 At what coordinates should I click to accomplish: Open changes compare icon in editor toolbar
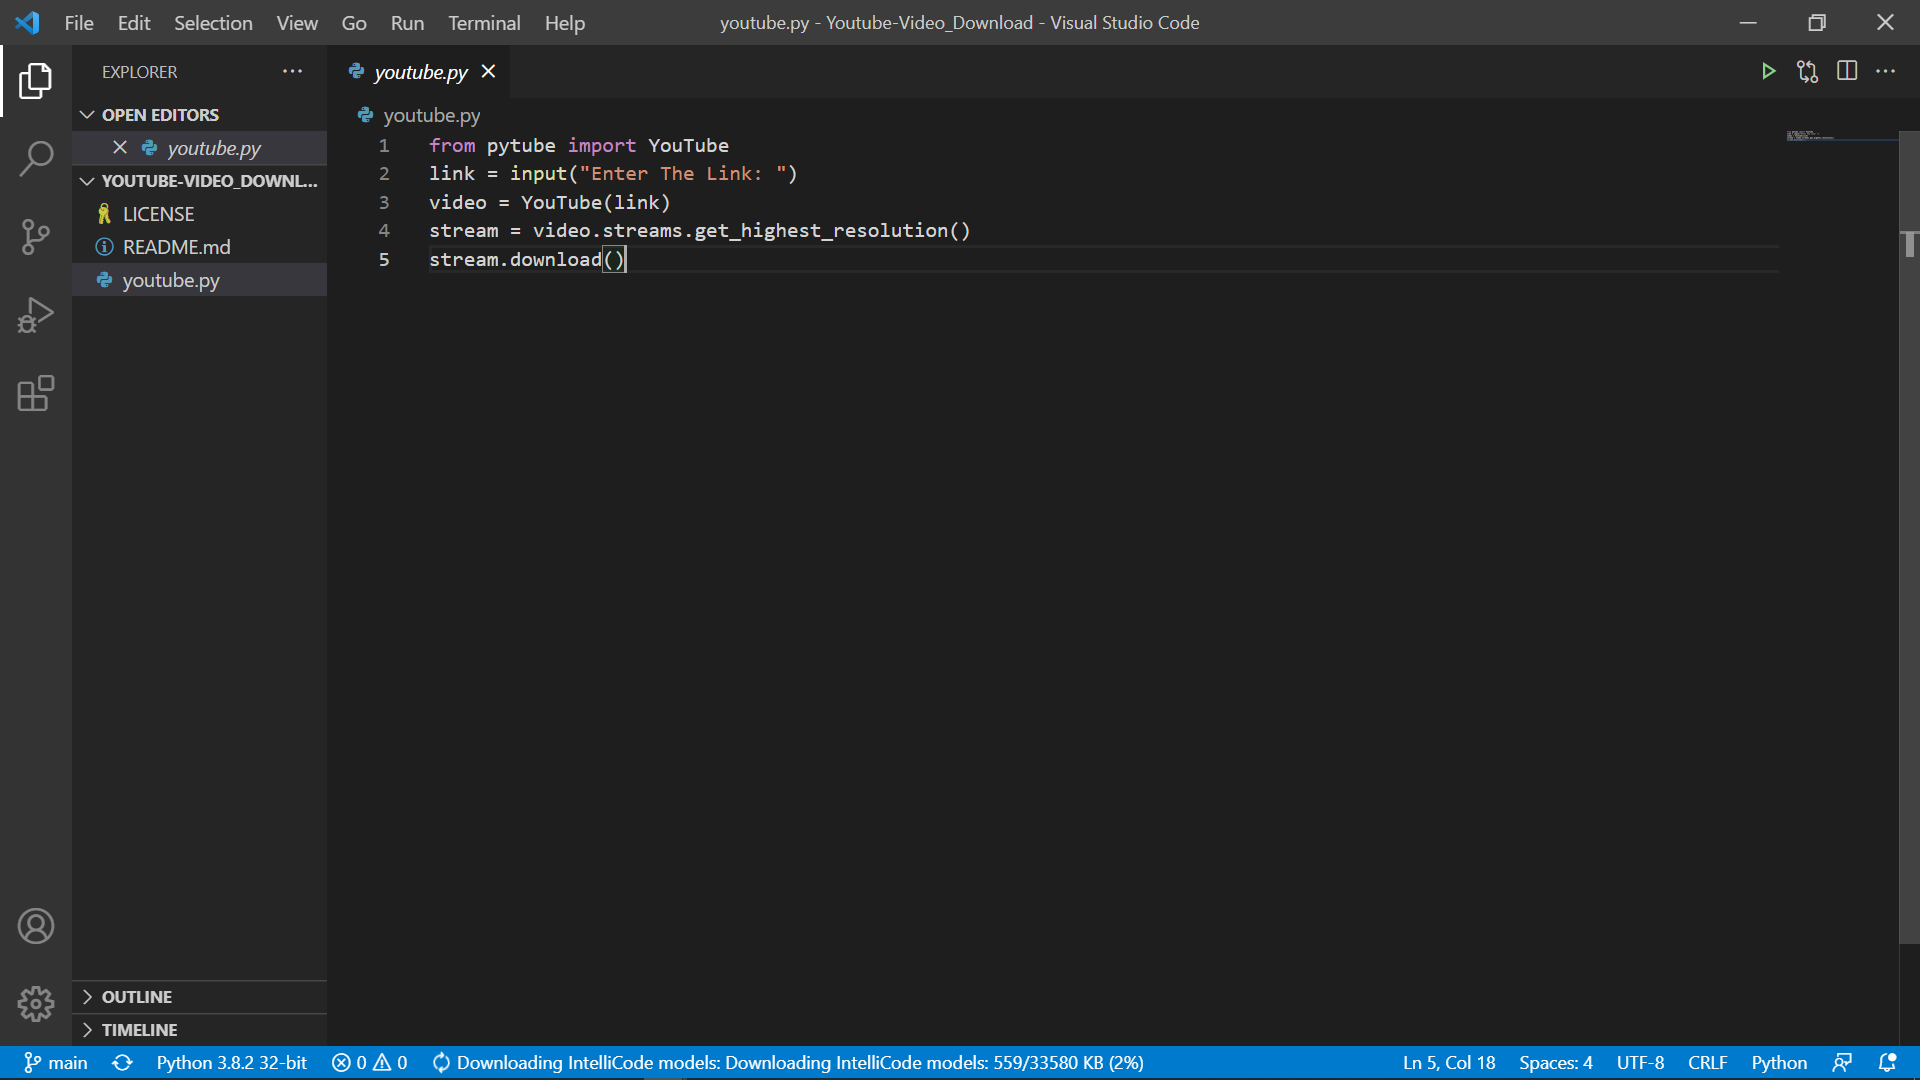point(1807,71)
